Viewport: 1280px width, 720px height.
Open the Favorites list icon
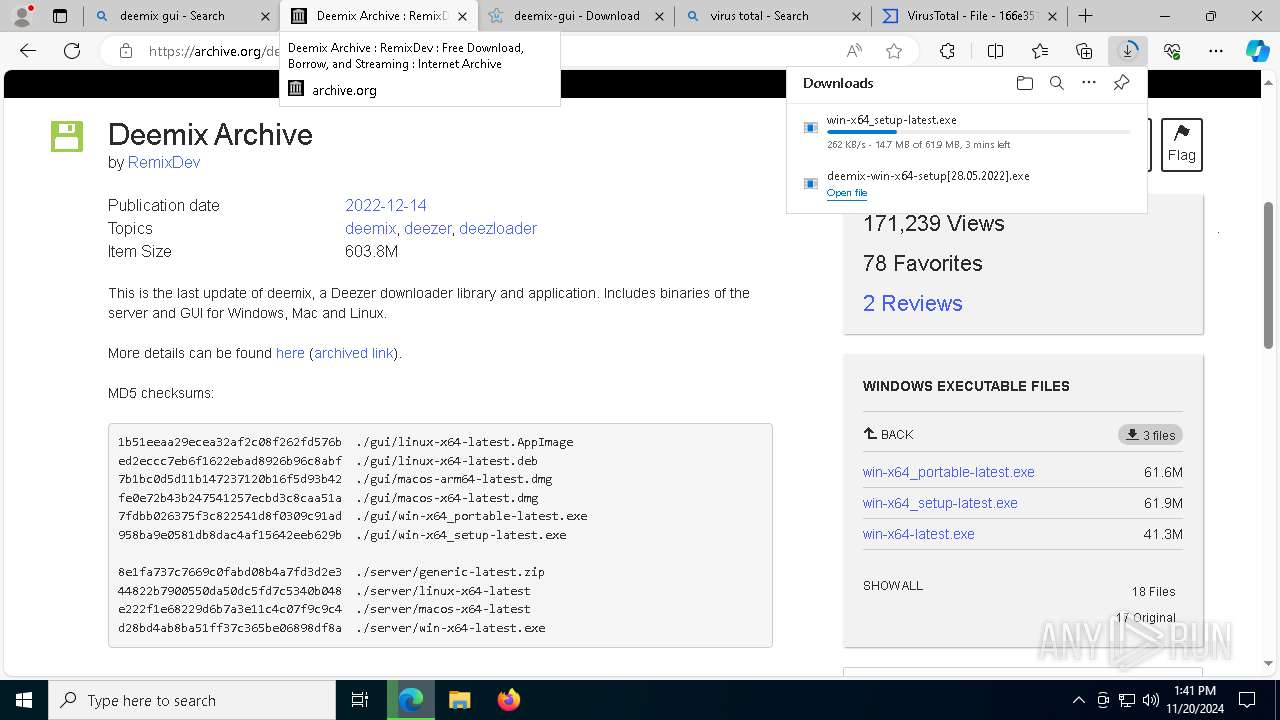pyautogui.click(x=1040, y=51)
